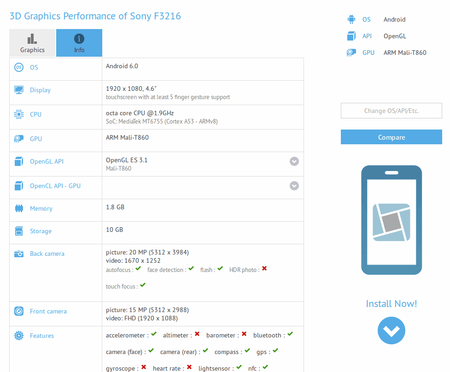Click picture: 15 MP (5312 x 2988) text

(x=147, y=310)
